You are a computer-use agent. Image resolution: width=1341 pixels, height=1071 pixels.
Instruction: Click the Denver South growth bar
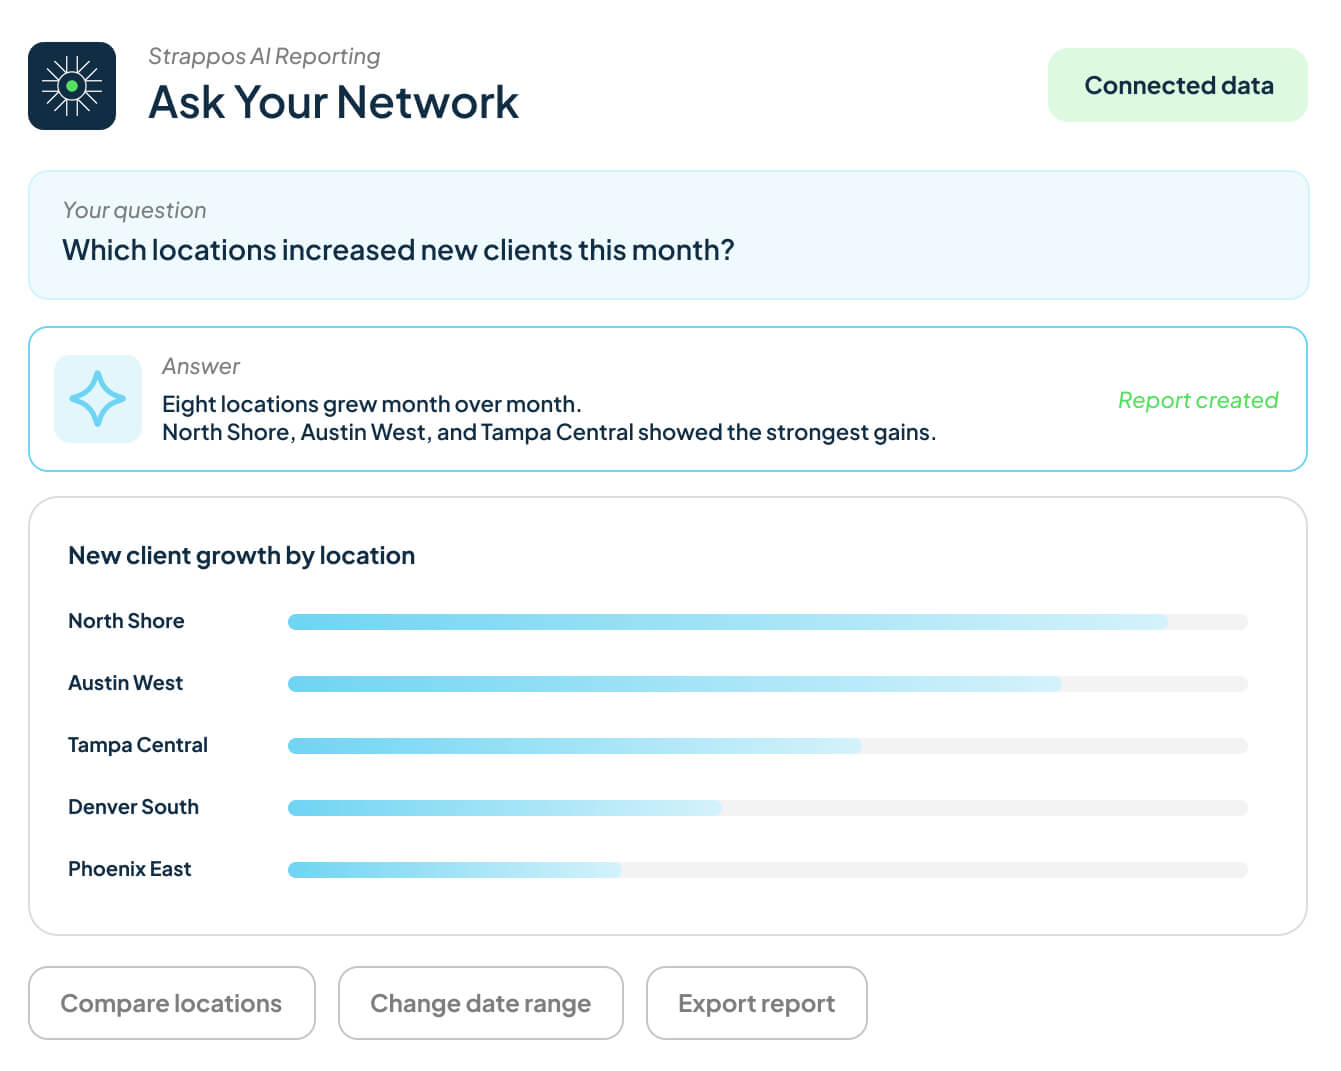point(768,808)
